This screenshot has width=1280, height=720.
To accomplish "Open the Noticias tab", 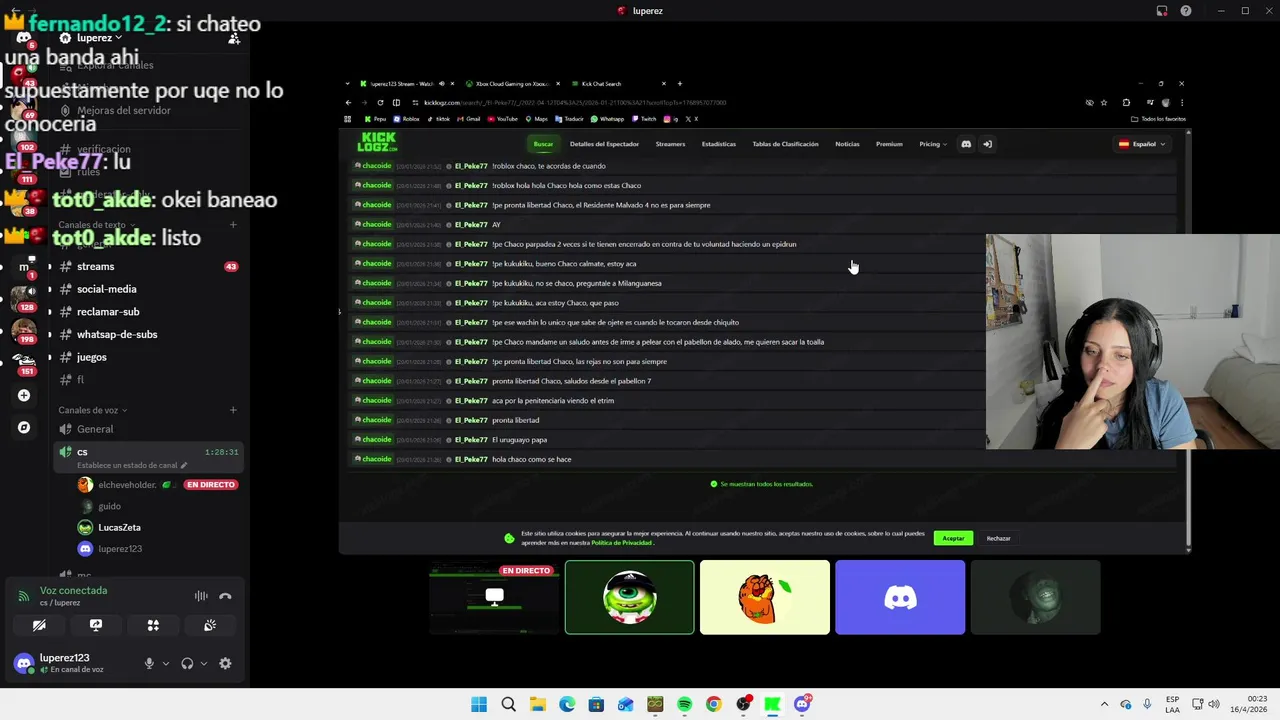I will click(847, 144).
